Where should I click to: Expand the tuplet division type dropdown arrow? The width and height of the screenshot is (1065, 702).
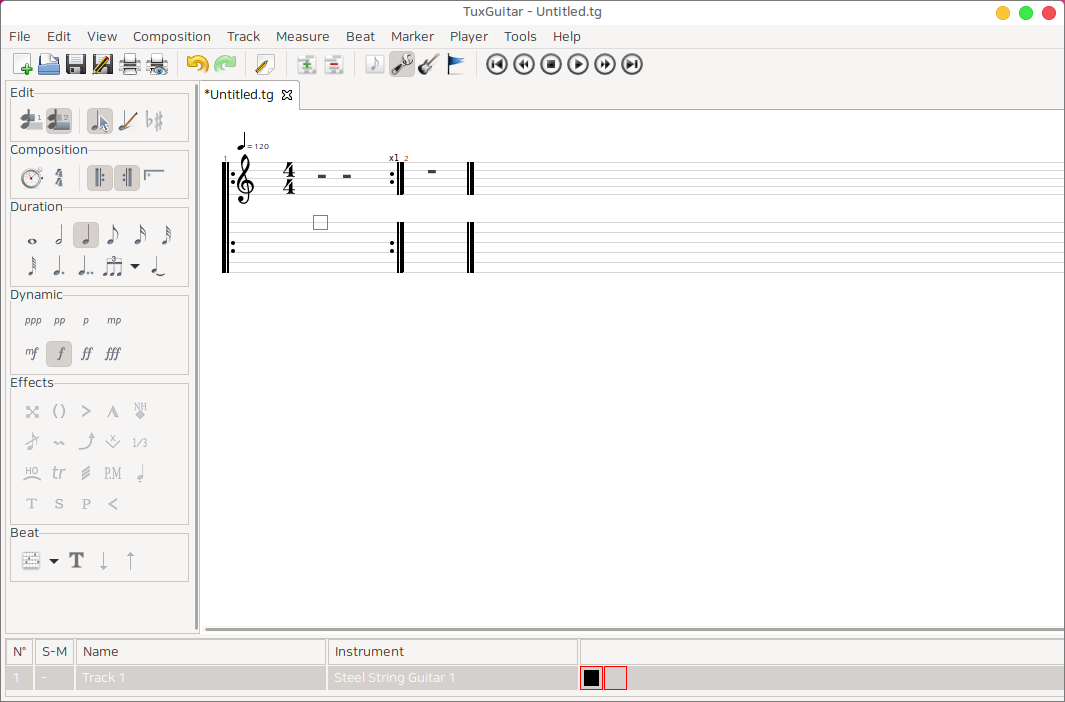point(135,267)
